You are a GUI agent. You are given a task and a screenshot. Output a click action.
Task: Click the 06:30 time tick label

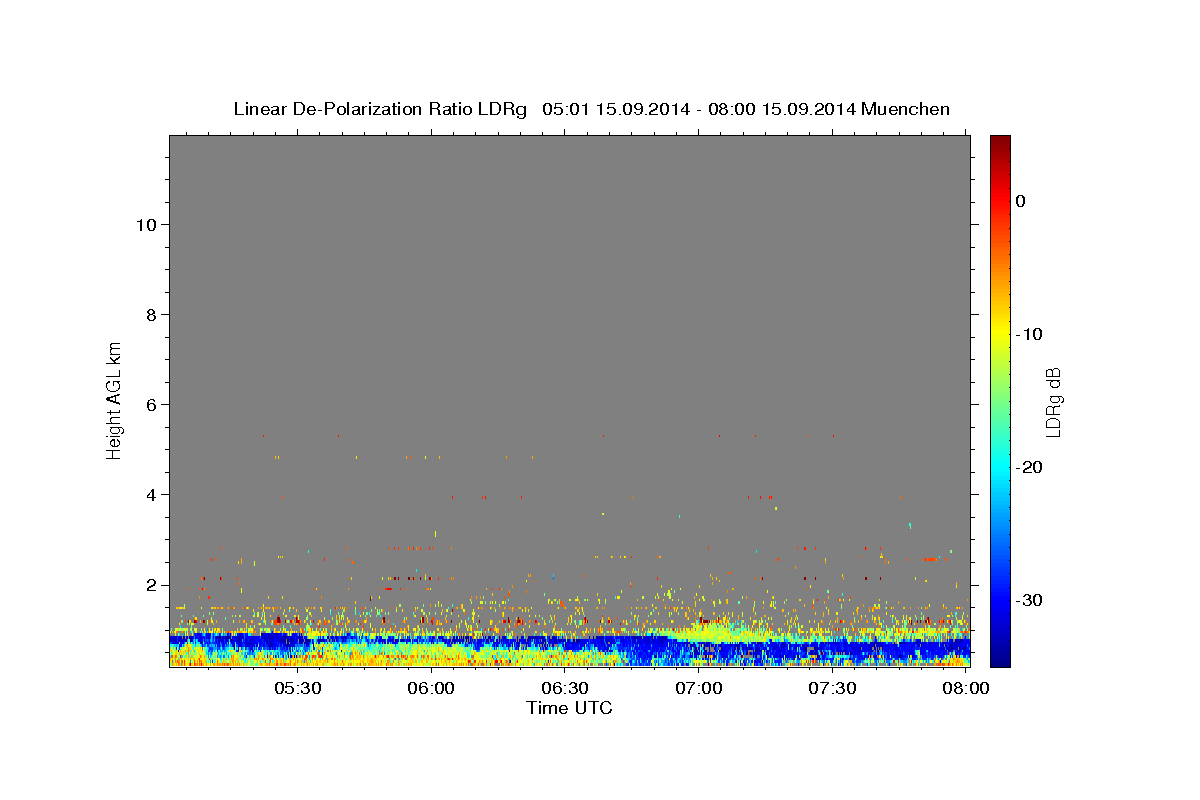[x=565, y=689]
